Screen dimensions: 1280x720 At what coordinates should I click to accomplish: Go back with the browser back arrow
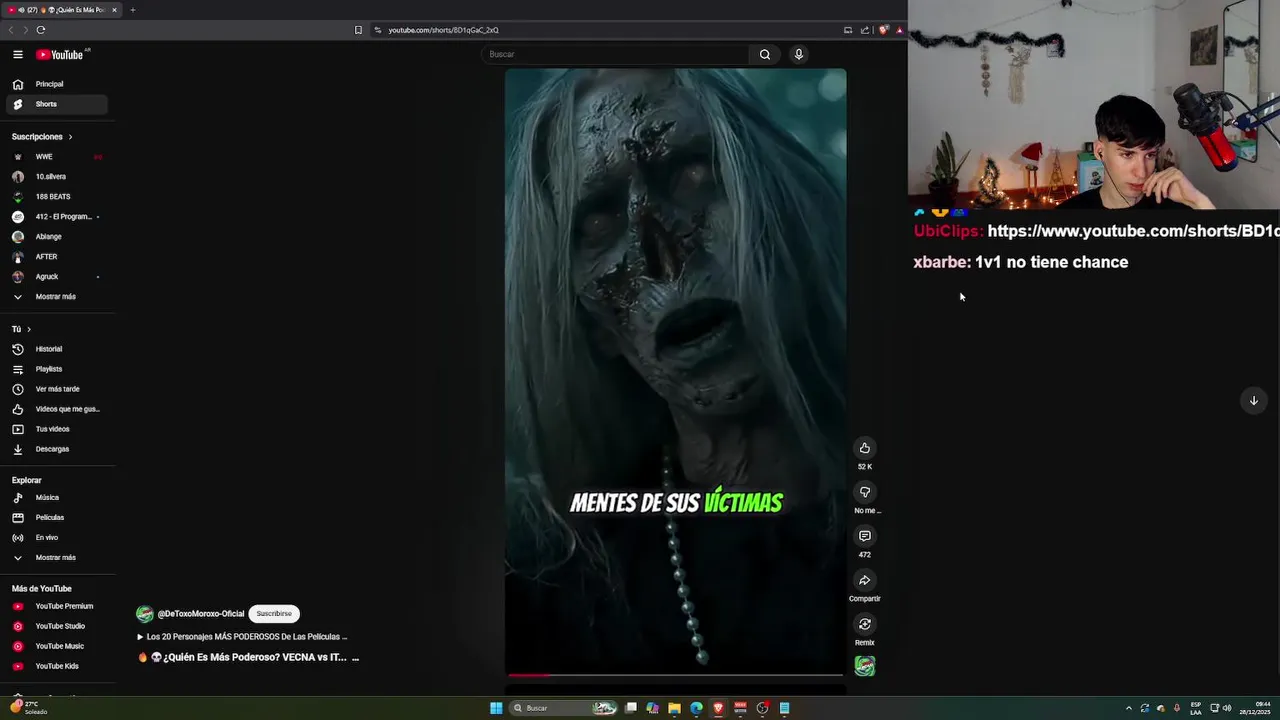pos(11,30)
